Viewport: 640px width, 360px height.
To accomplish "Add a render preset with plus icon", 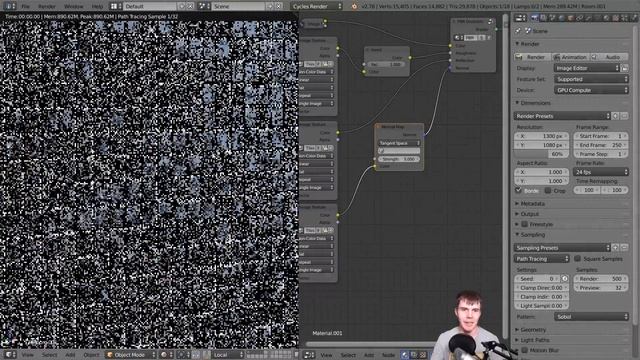I will [616, 116].
